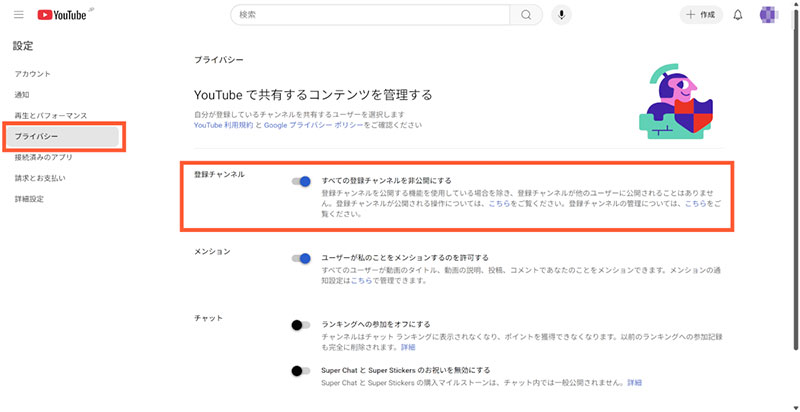Viewport: 800px width, 412px height.
Task: Toggle Super Chat お祝いを無効にする switch
Action: tap(301, 371)
